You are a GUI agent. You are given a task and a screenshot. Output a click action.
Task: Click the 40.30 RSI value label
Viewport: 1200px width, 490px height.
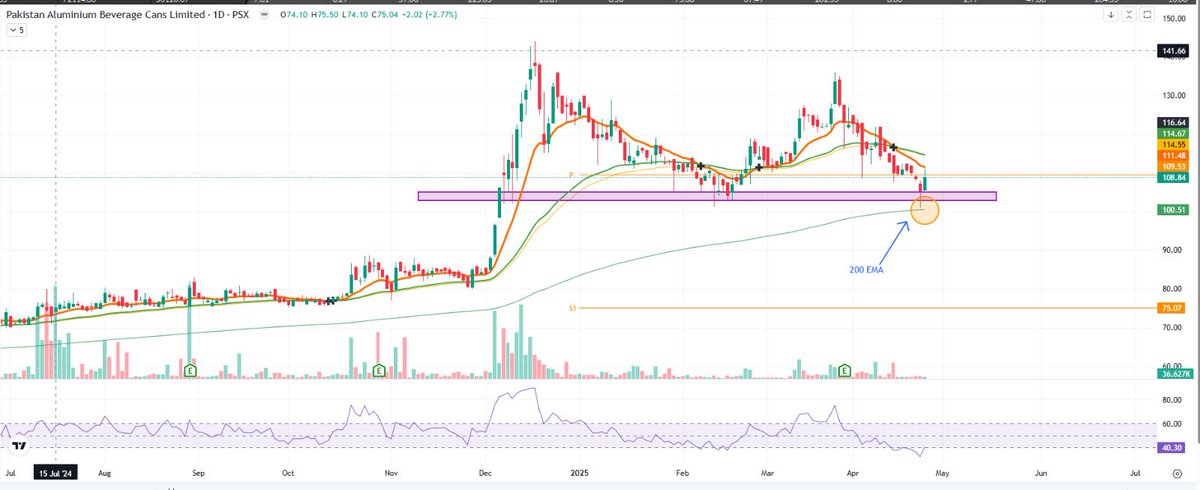(x=1173, y=448)
